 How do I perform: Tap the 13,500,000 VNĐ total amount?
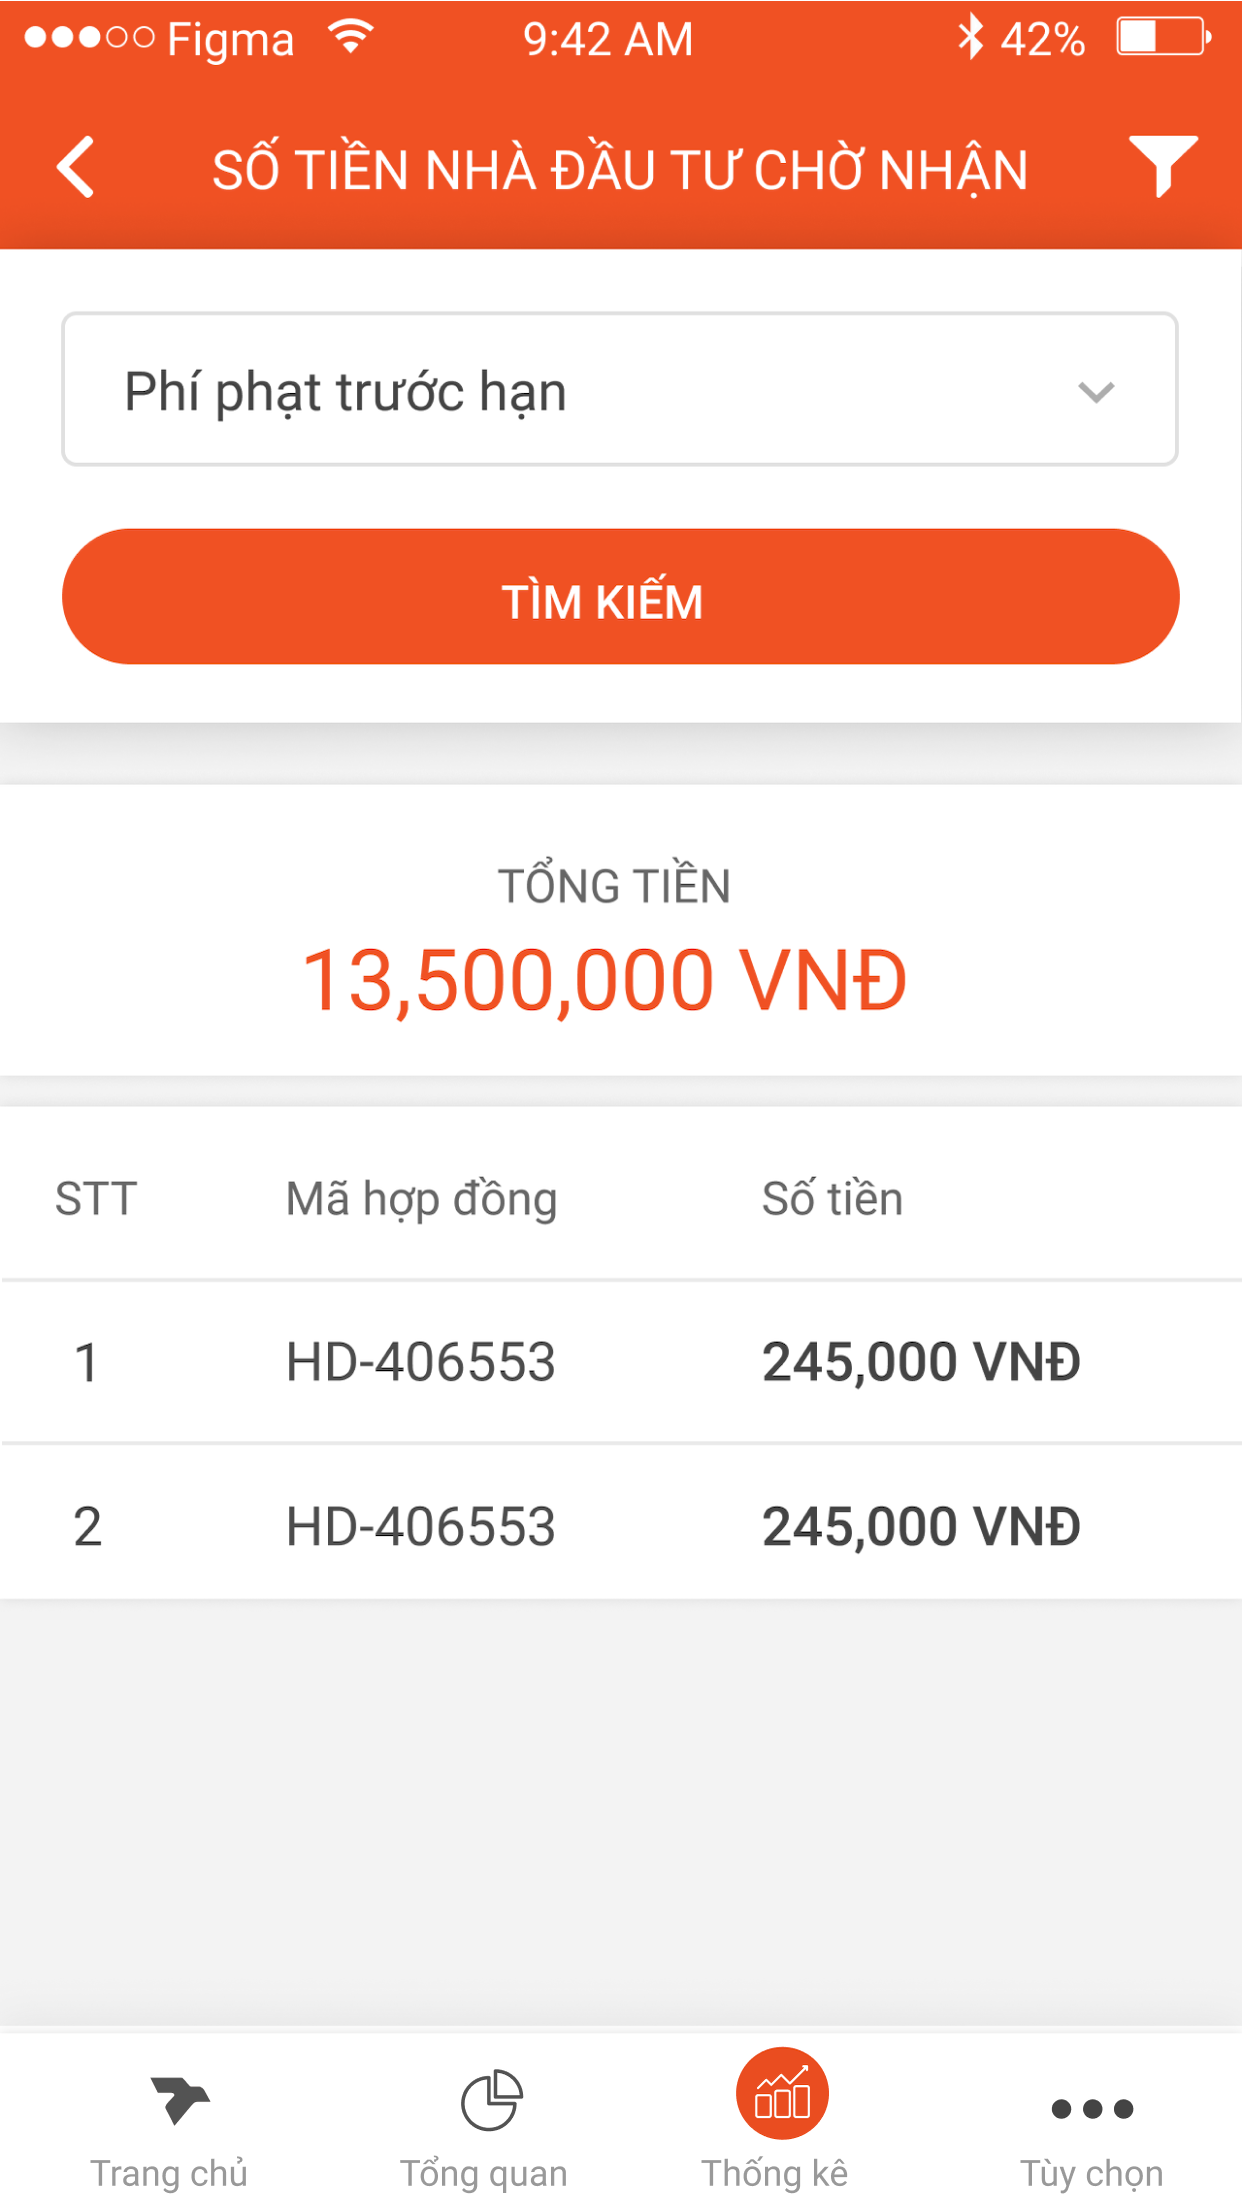click(x=605, y=981)
